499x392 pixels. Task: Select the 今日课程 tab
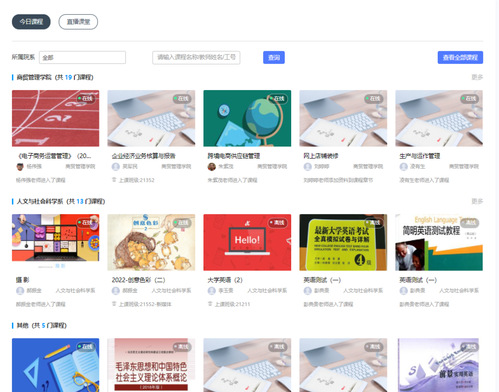coord(31,22)
